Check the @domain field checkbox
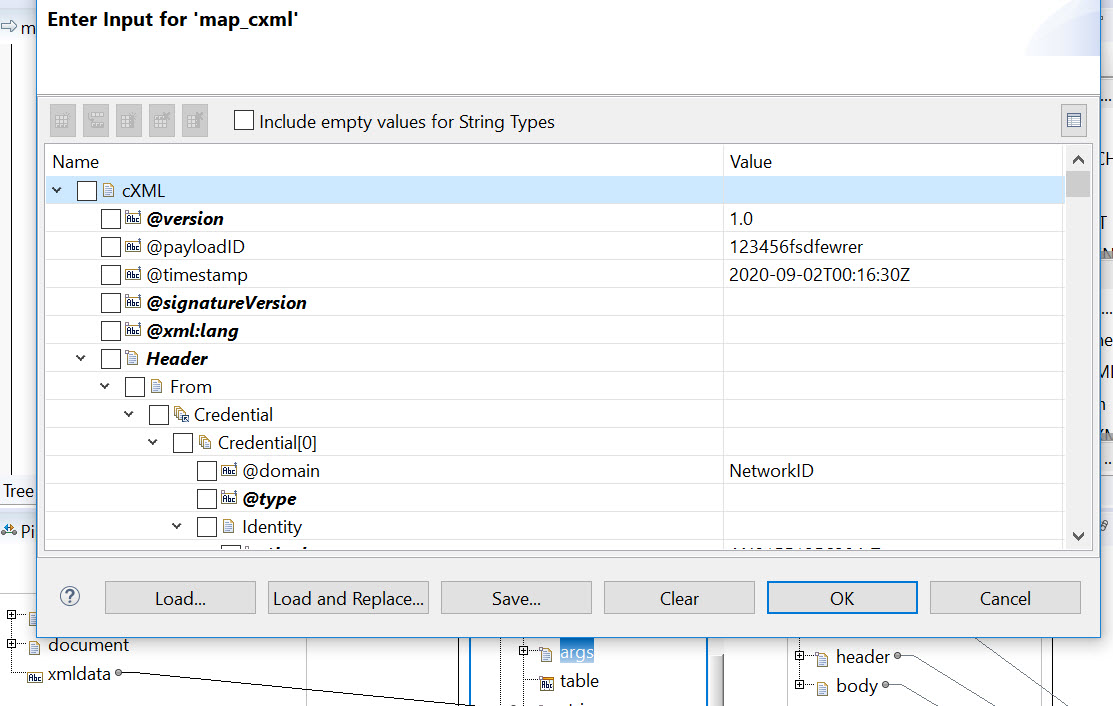 [207, 471]
